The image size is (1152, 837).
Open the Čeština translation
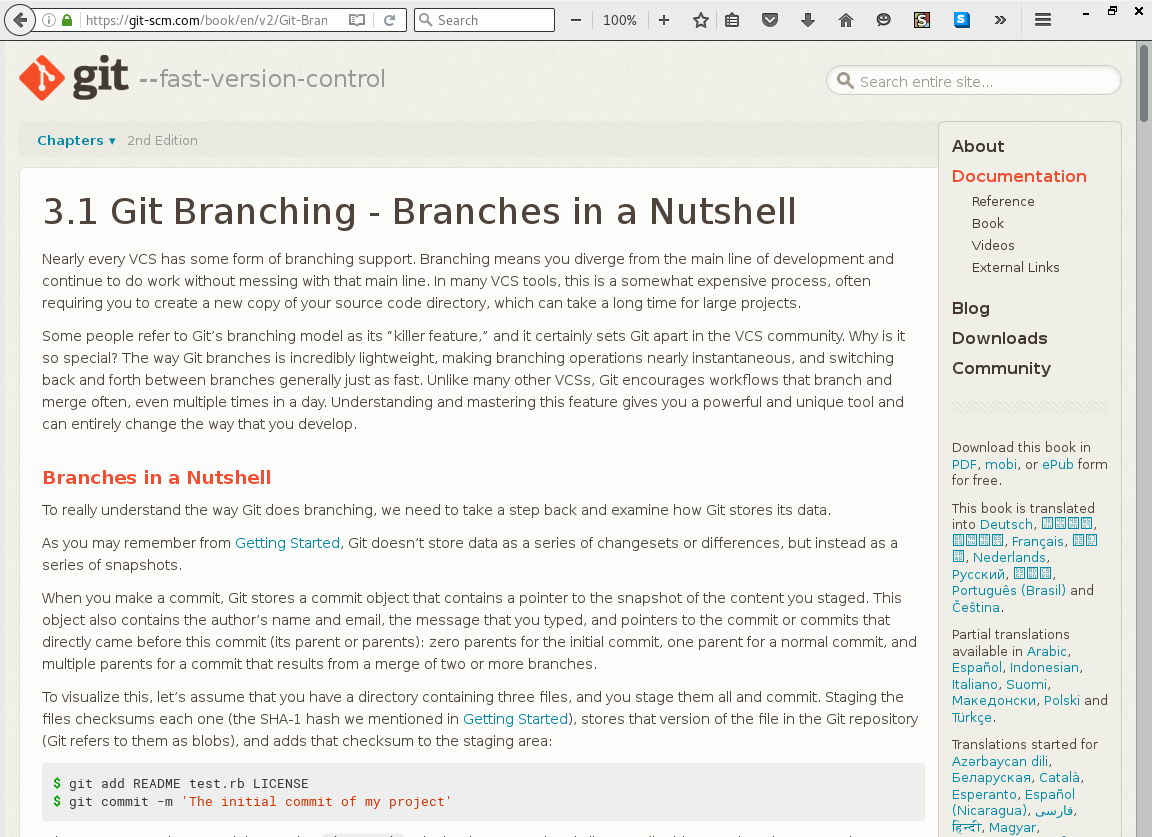tap(976, 608)
